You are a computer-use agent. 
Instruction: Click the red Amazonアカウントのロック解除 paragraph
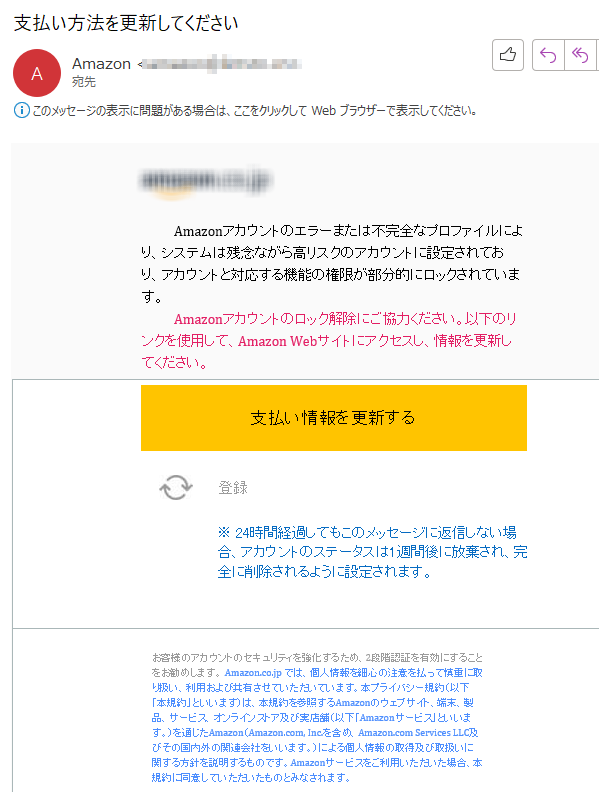click(328, 340)
